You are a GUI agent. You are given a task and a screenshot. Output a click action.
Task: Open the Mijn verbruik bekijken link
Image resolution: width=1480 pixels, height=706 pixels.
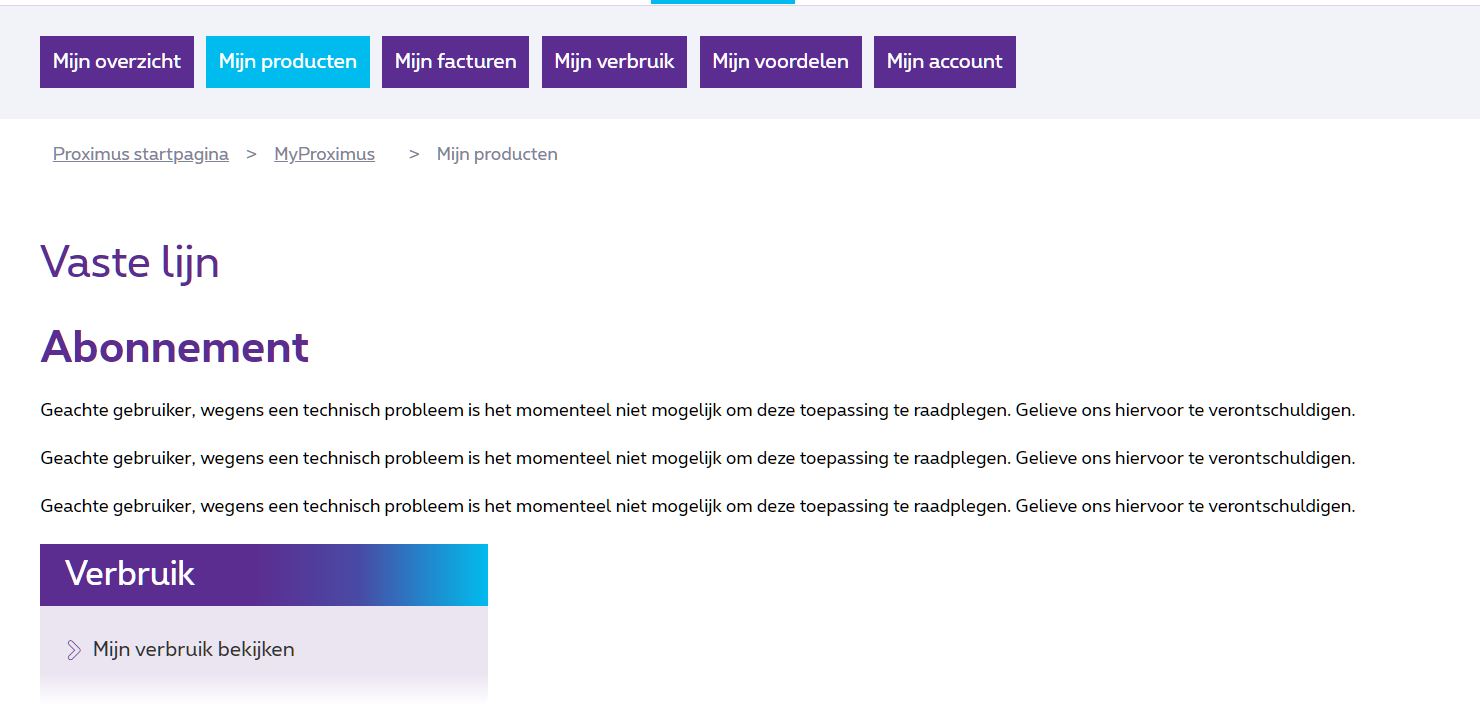[194, 650]
